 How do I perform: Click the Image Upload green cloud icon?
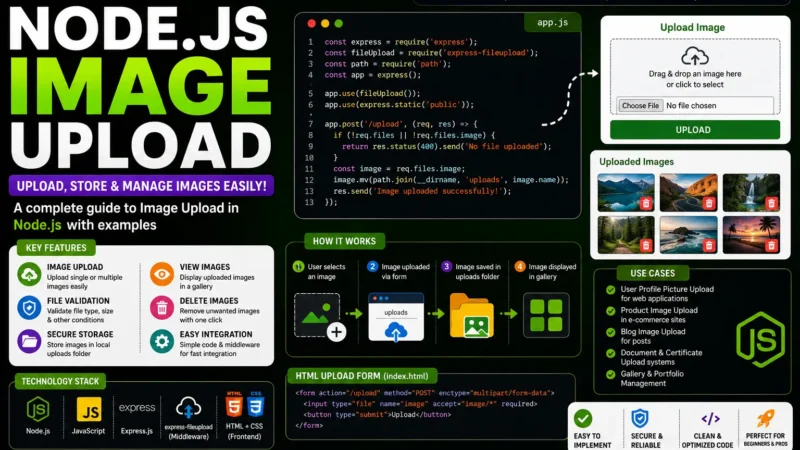point(30,274)
